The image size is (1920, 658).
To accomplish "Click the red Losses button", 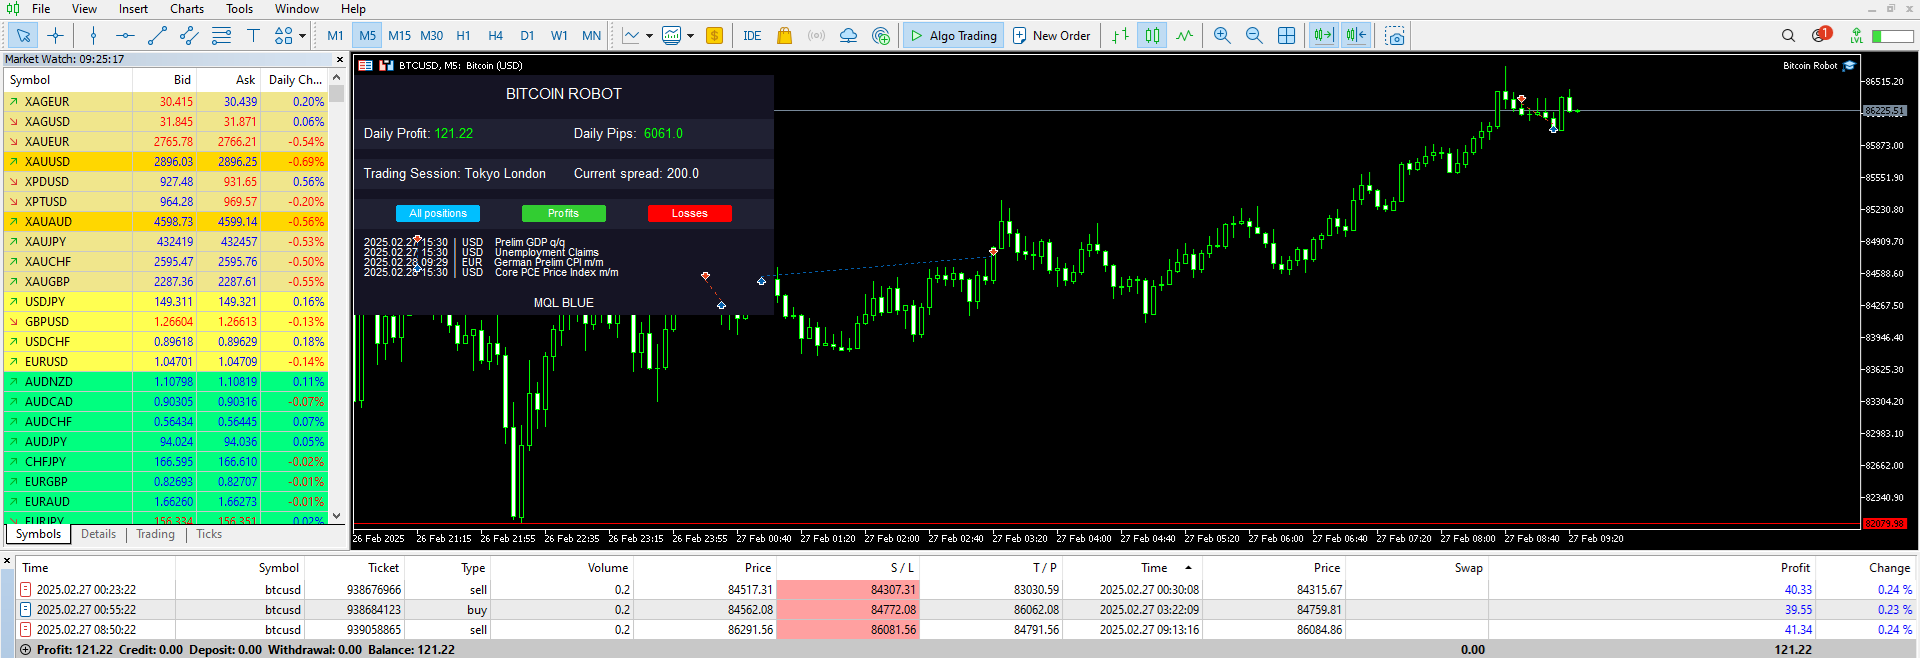I will coord(689,213).
